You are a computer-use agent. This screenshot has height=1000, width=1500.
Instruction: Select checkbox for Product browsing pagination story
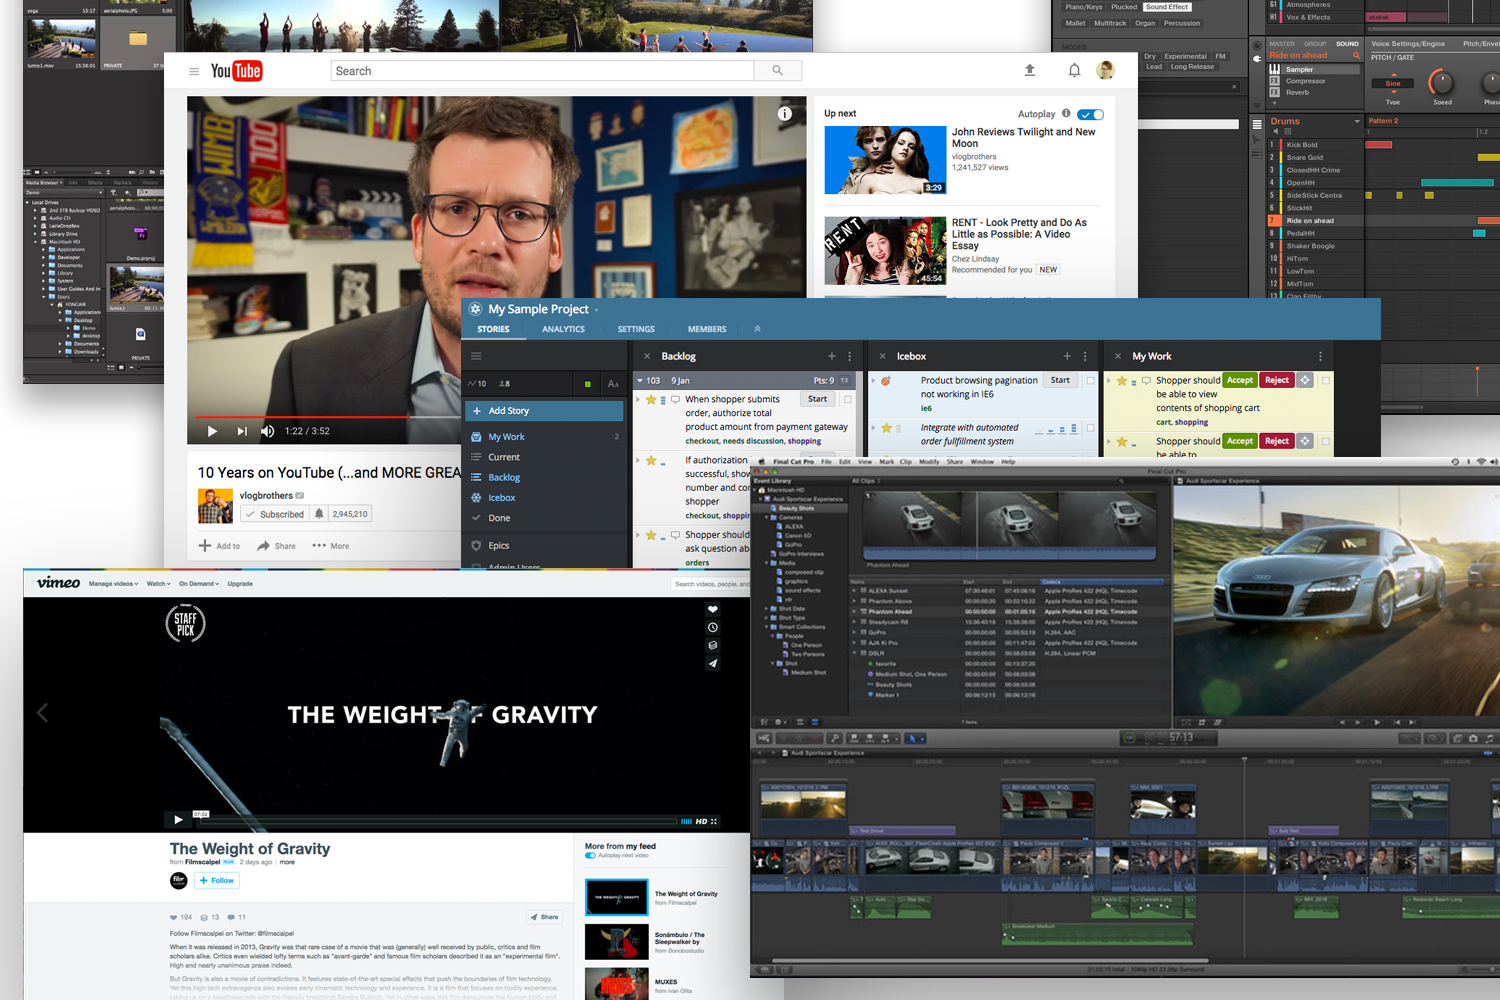1090,381
